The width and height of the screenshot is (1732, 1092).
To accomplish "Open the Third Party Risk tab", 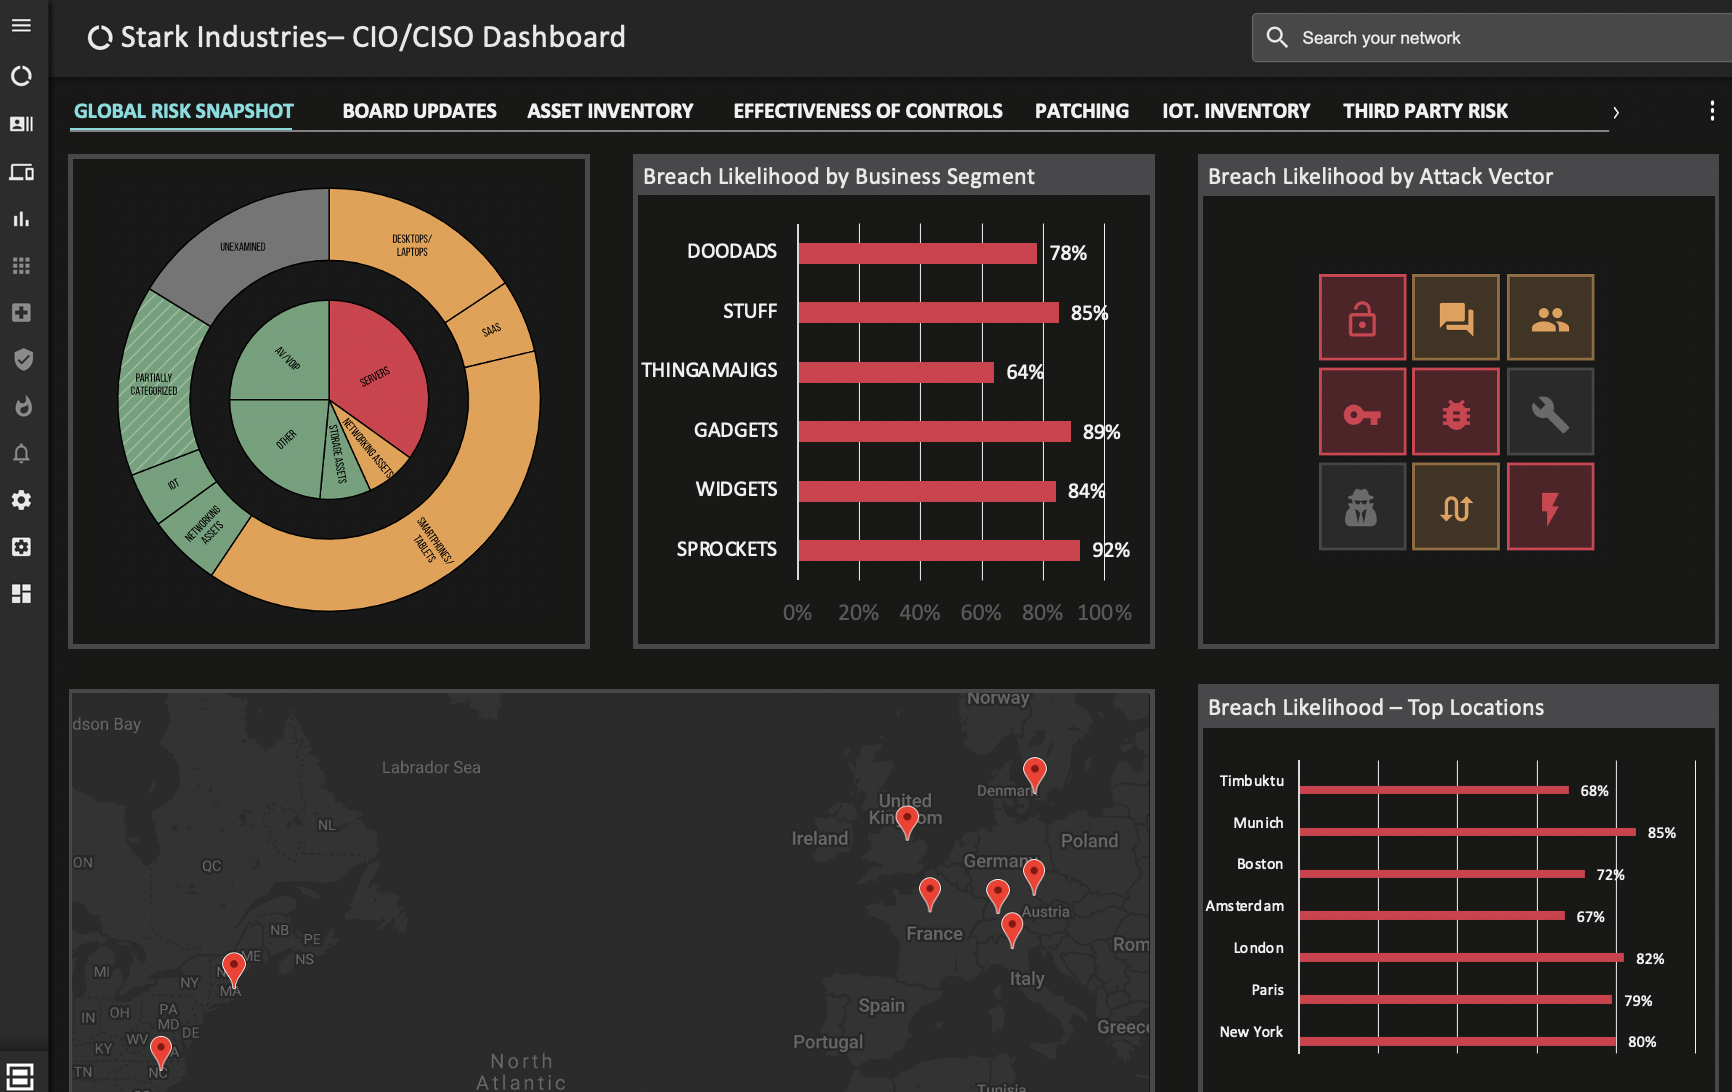I will tap(1424, 111).
